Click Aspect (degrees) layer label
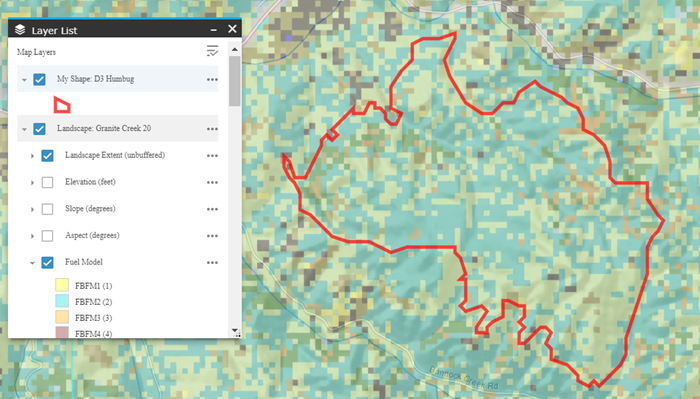Viewport: 700px width, 399px height. click(x=92, y=236)
